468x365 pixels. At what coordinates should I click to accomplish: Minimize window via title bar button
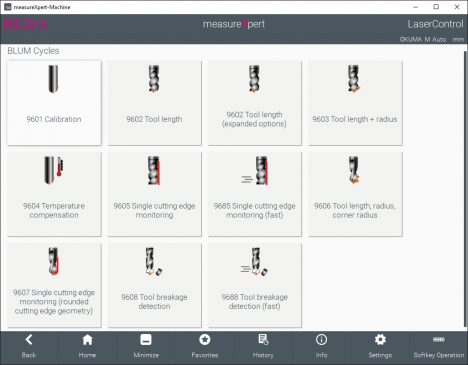pyautogui.click(x=416, y=7)
